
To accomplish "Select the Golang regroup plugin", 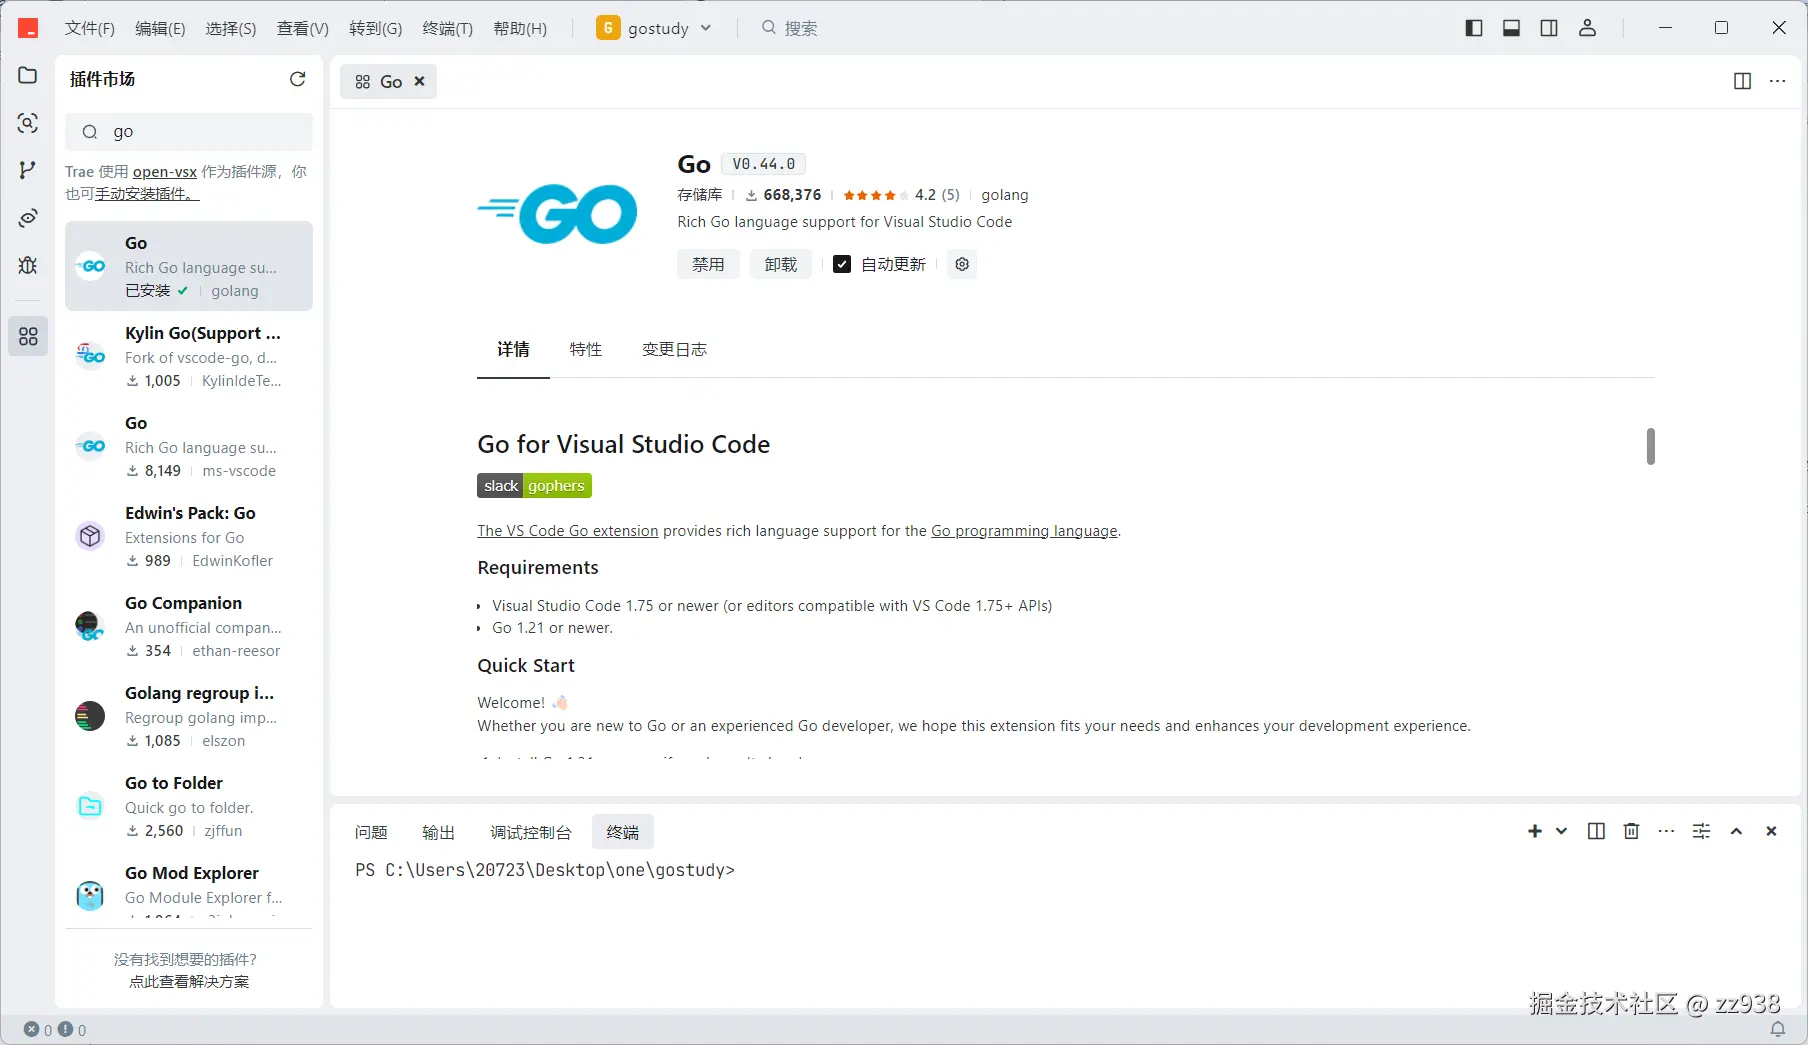I will coord(189,716).
